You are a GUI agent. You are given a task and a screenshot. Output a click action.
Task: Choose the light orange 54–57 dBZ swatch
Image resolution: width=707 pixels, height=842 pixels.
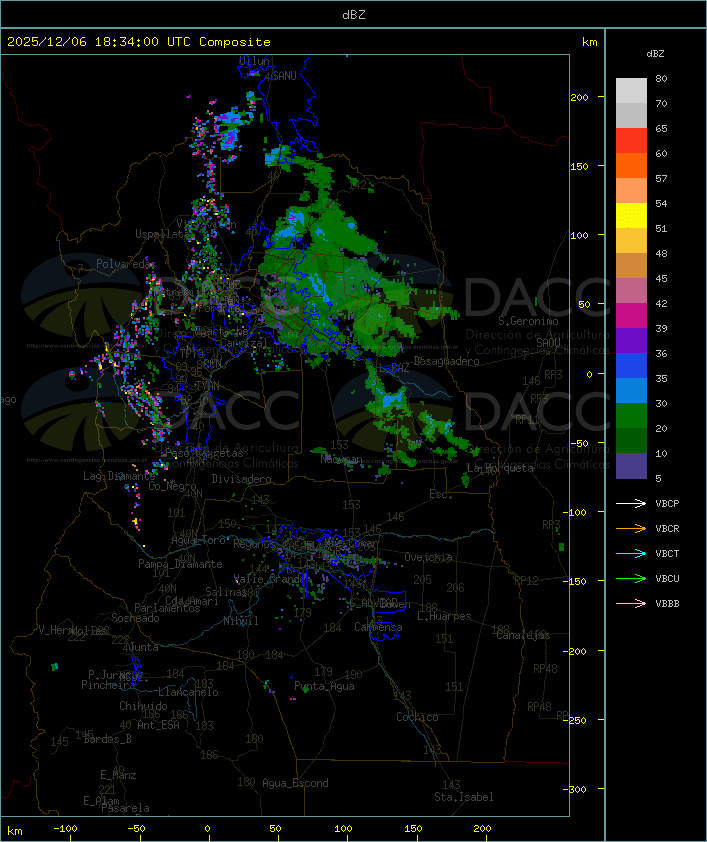631,191
